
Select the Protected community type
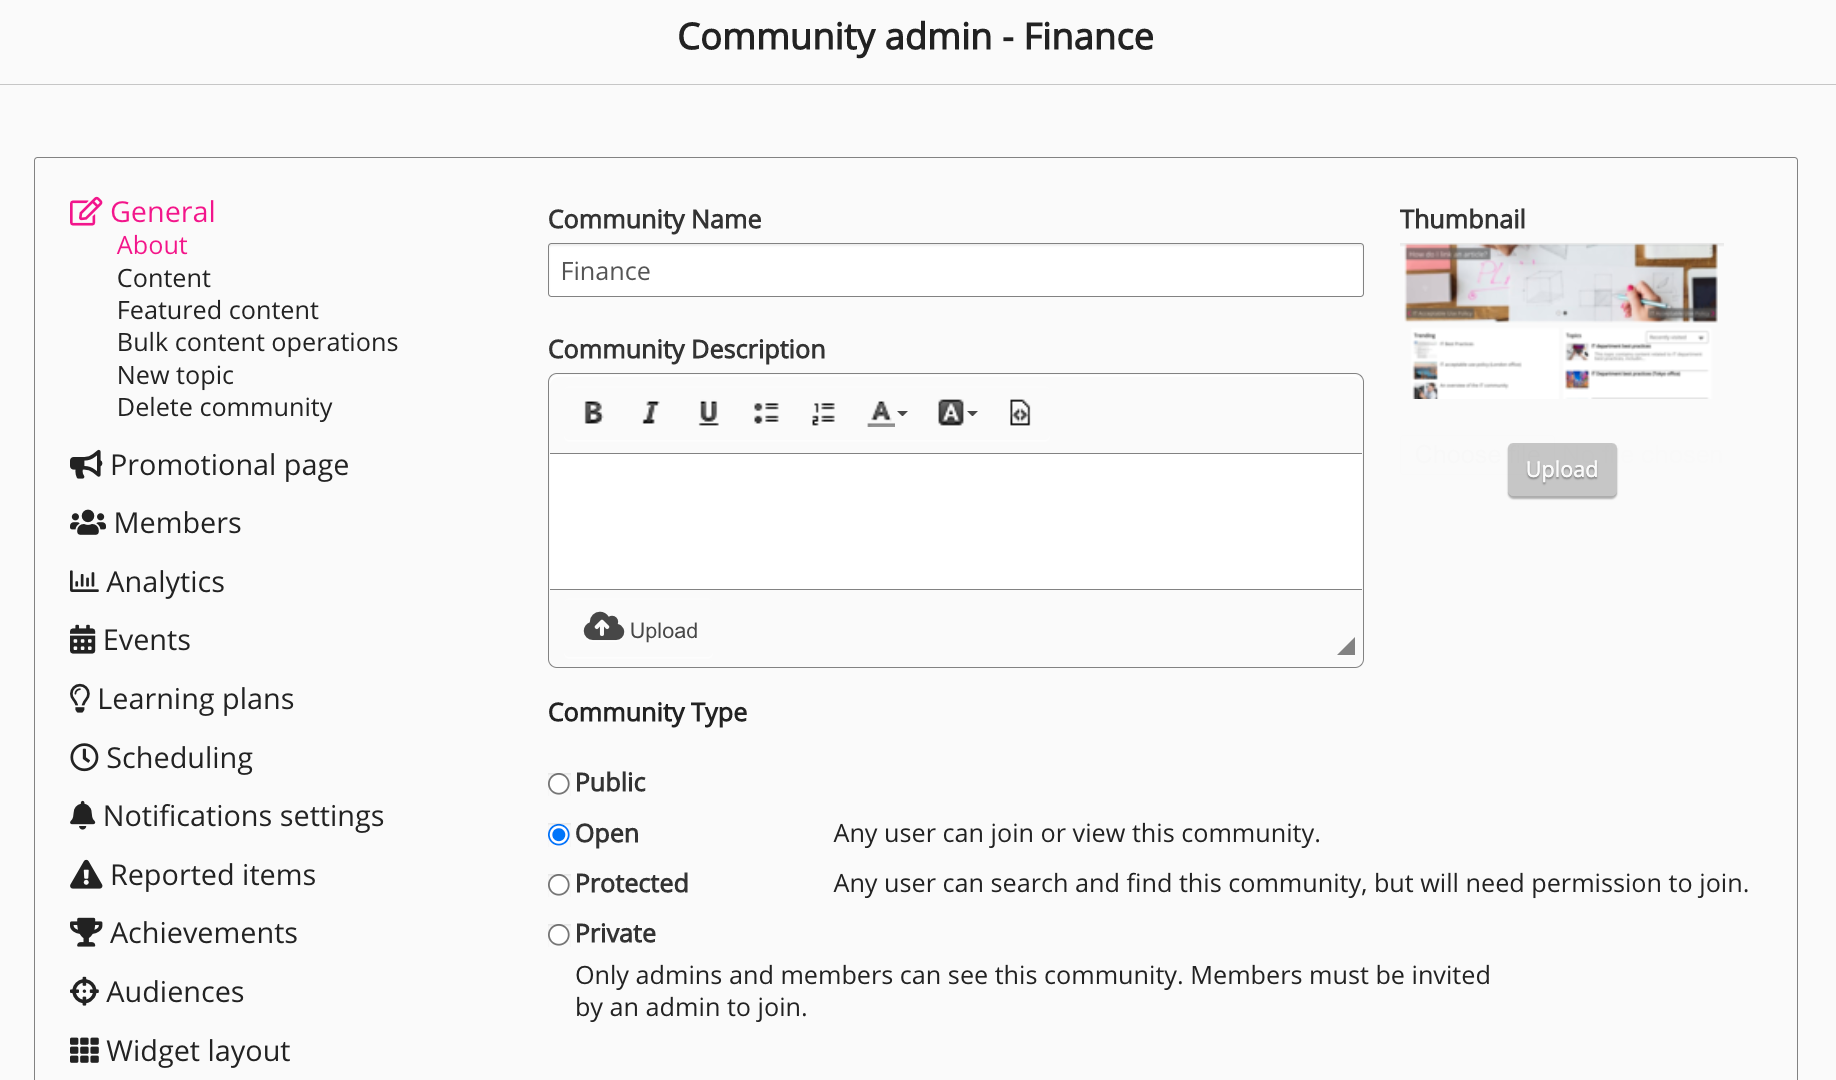tap(559, 885)
